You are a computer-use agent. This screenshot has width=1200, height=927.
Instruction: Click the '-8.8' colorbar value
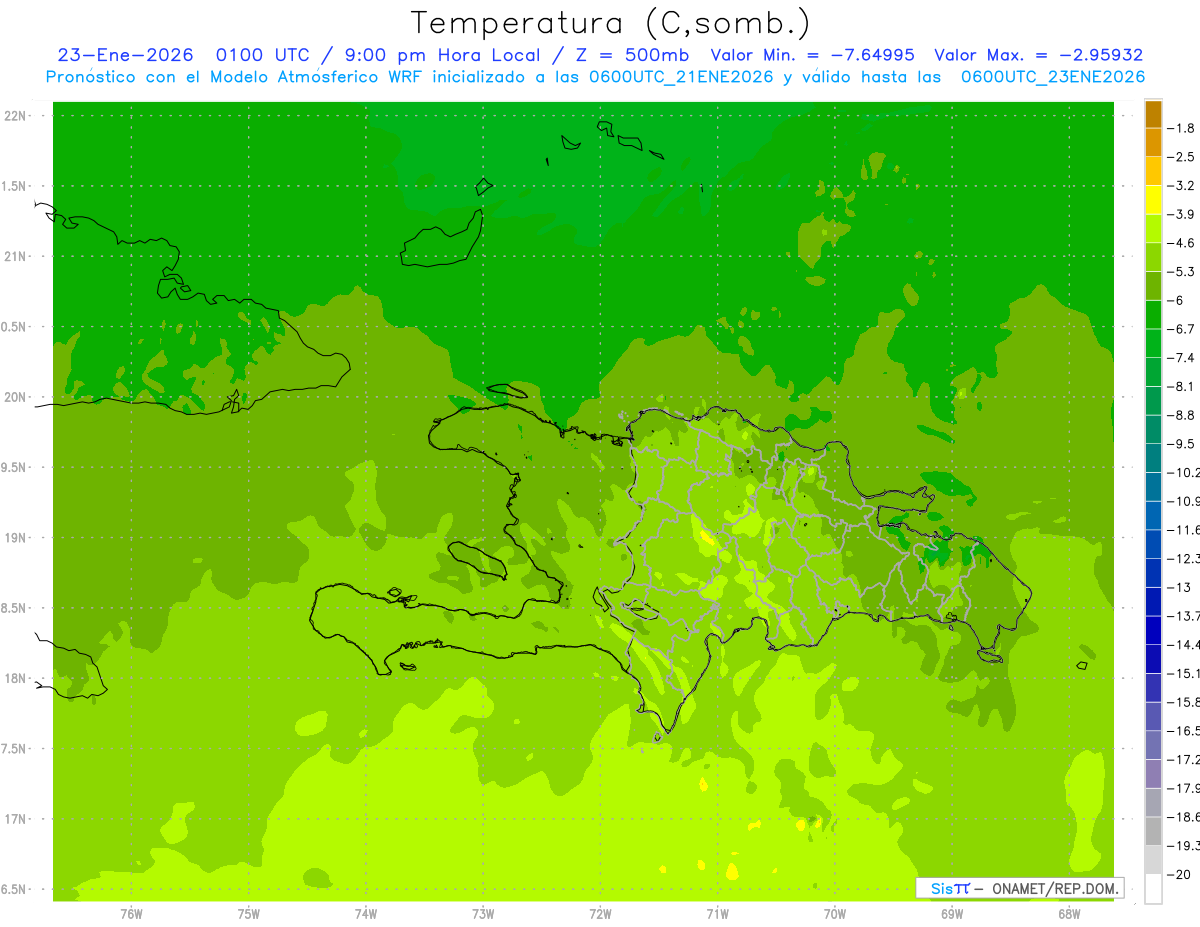click(x=1181, y=415)
